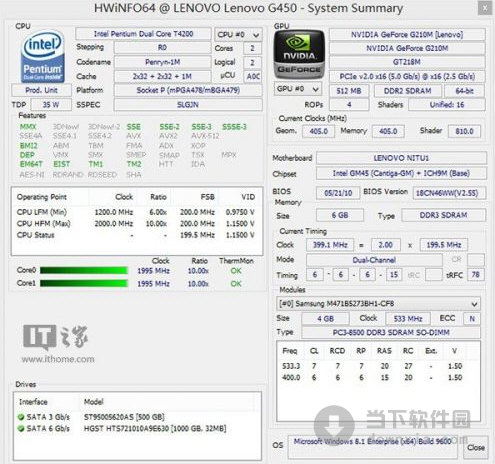This screenshot has height=464, width=495.
Task: Click the EM64T feature label
Action: [x=31, y=164]
